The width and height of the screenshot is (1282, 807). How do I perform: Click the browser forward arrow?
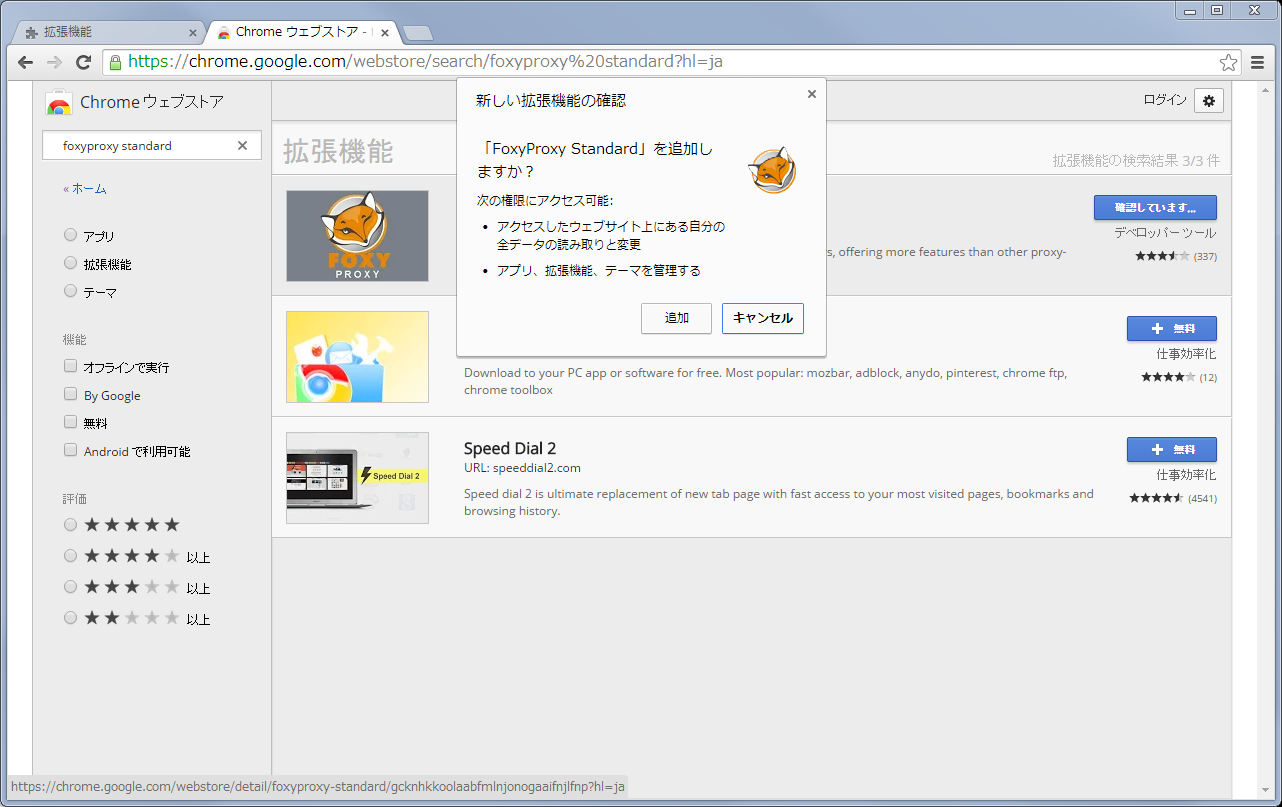click(54, 62)
